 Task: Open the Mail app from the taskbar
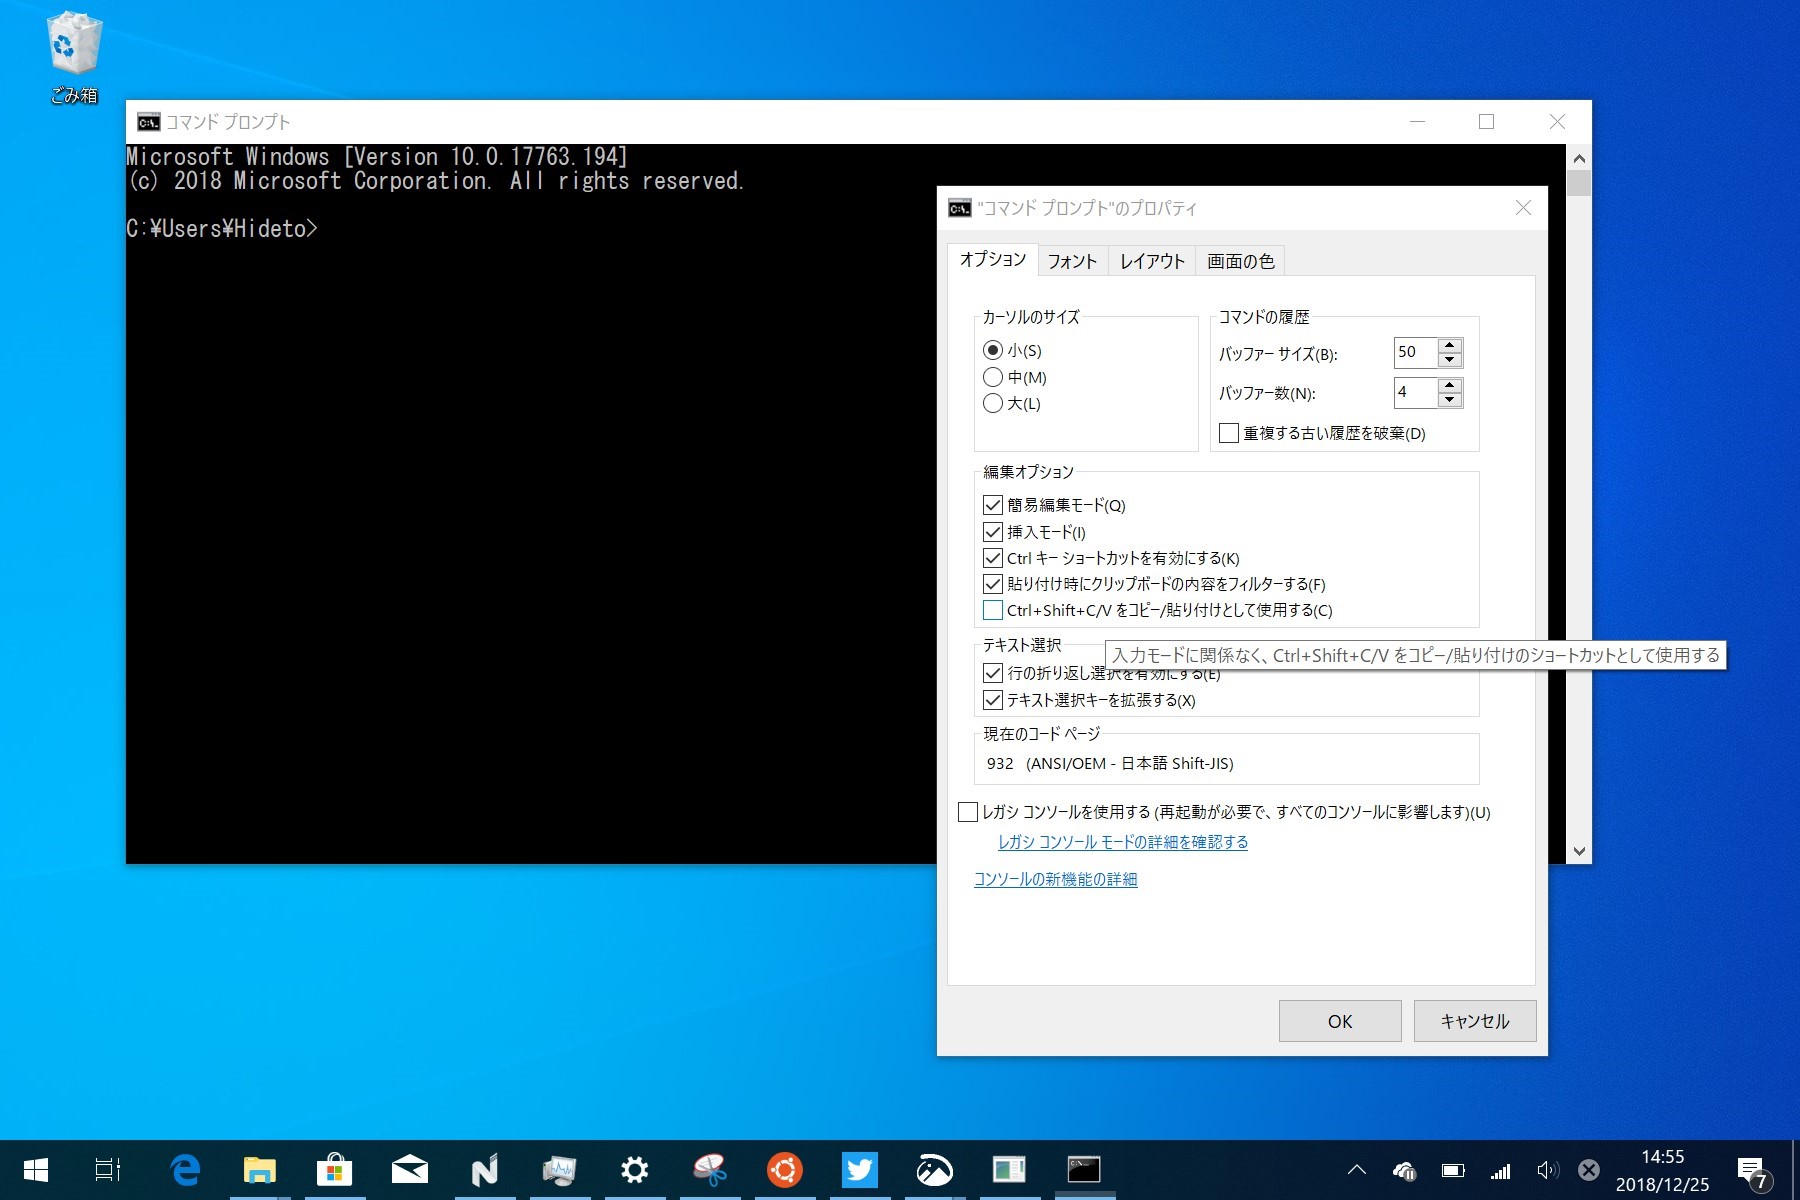pyautogui.click(x=410, y=1169)
